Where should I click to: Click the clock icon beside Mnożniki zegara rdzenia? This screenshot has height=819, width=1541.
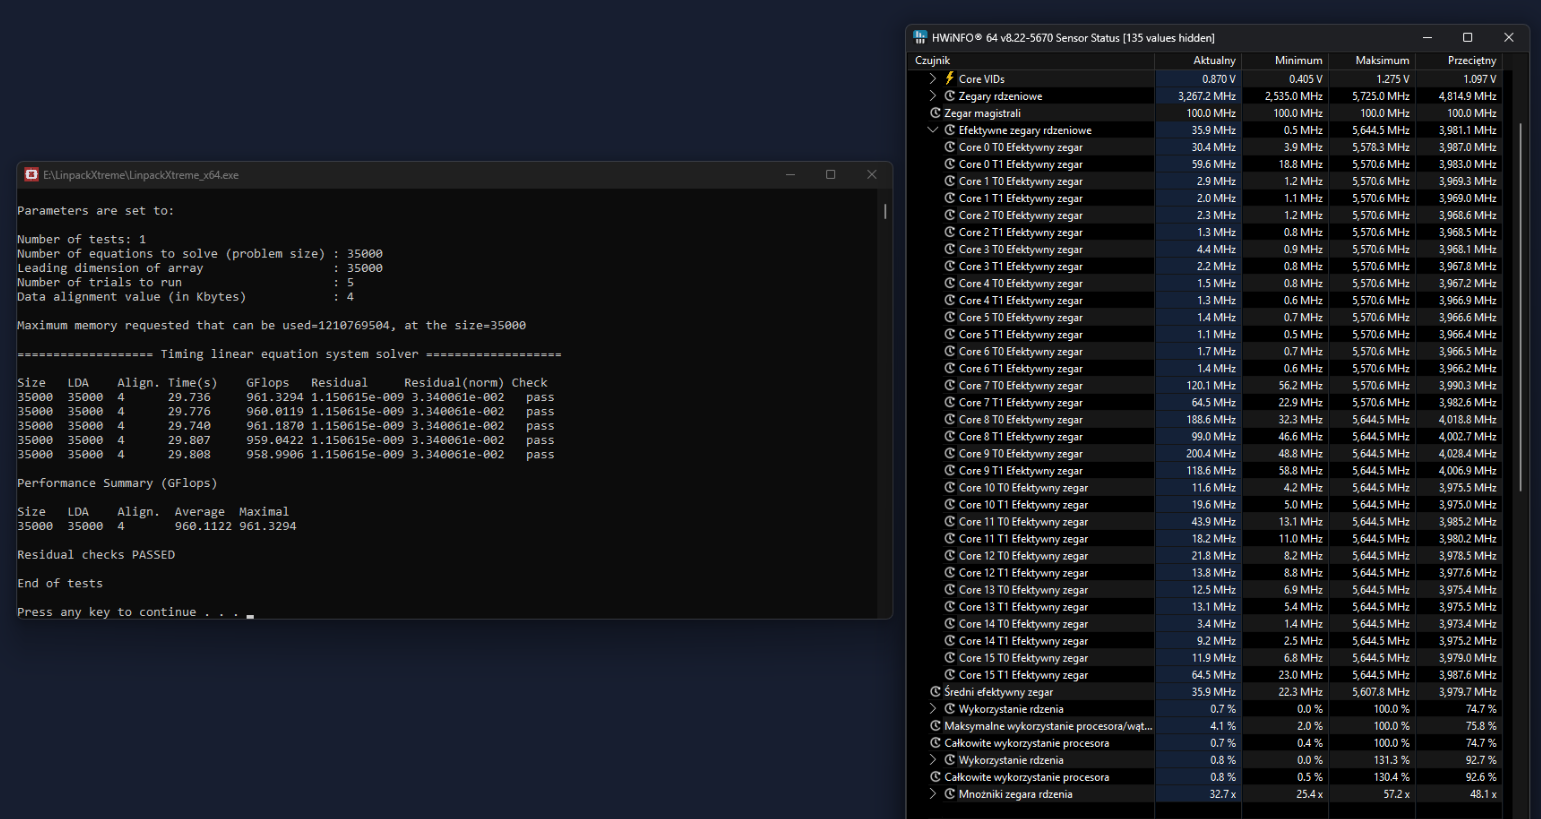[949, 794]
